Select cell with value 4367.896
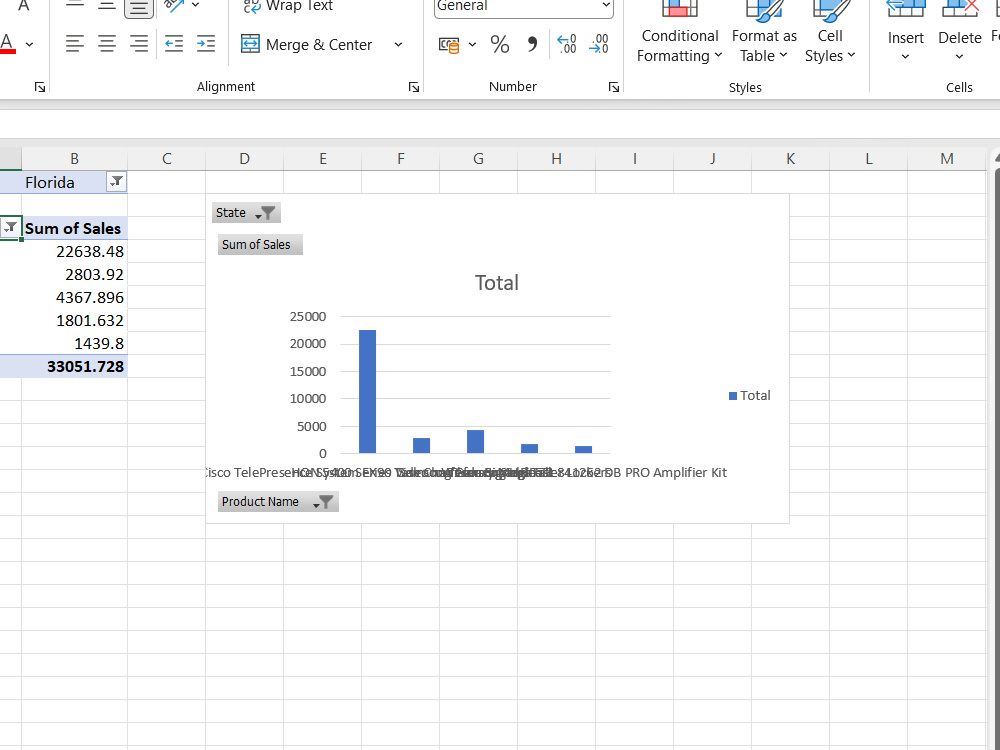 pos(75,297)
